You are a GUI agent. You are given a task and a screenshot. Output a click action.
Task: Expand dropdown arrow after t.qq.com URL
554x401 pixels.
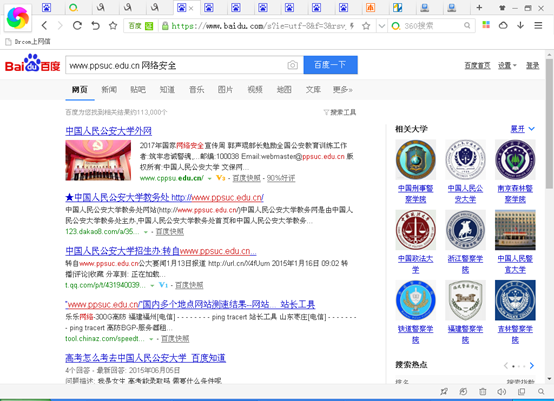(x=152, y=285)
